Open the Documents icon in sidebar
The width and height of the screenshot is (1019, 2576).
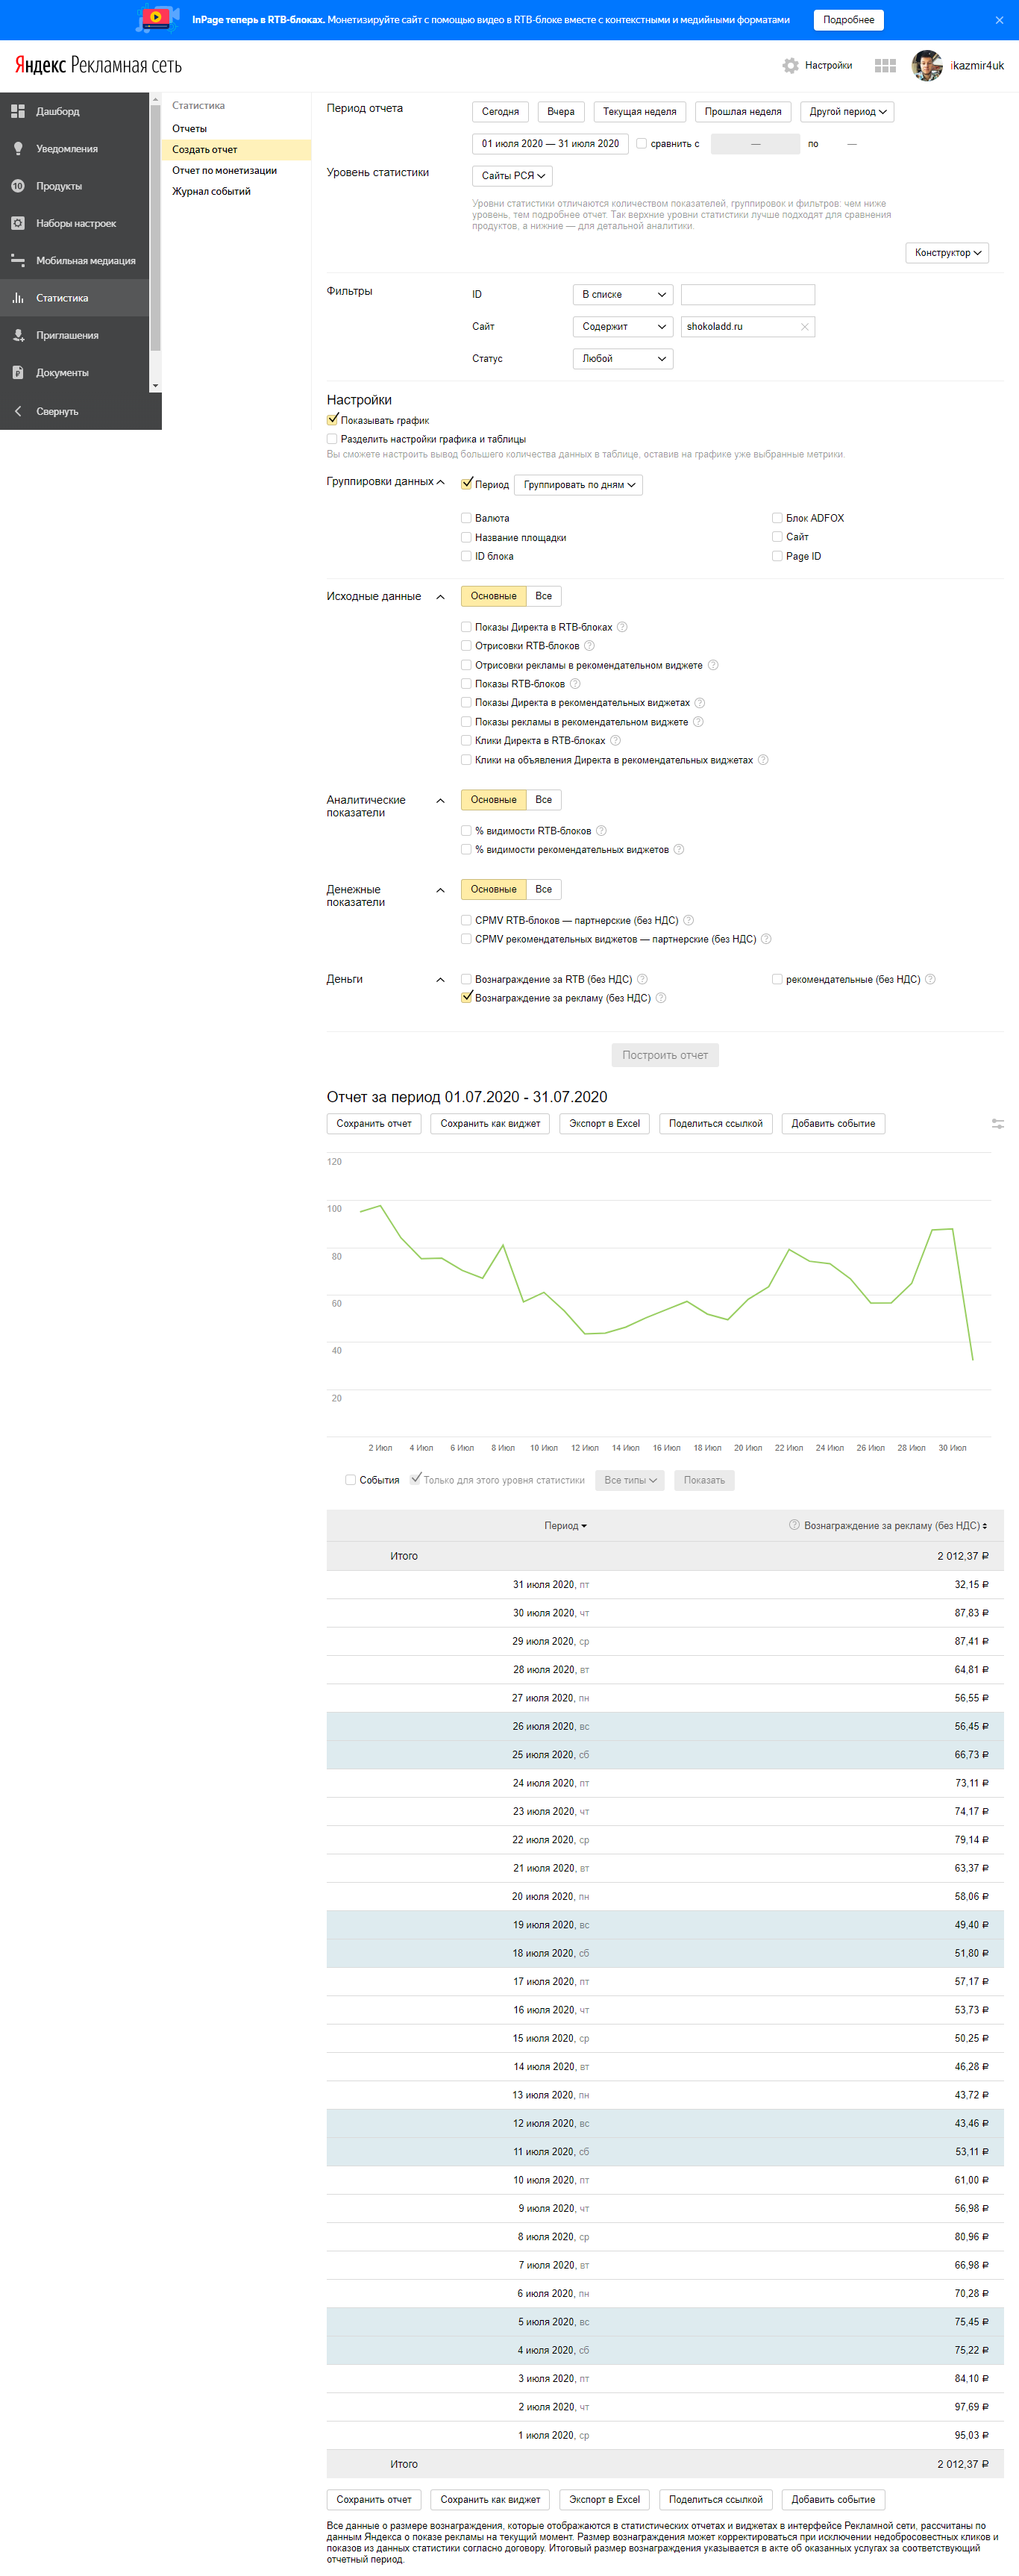pyautogui.click(x=18, y=373)
